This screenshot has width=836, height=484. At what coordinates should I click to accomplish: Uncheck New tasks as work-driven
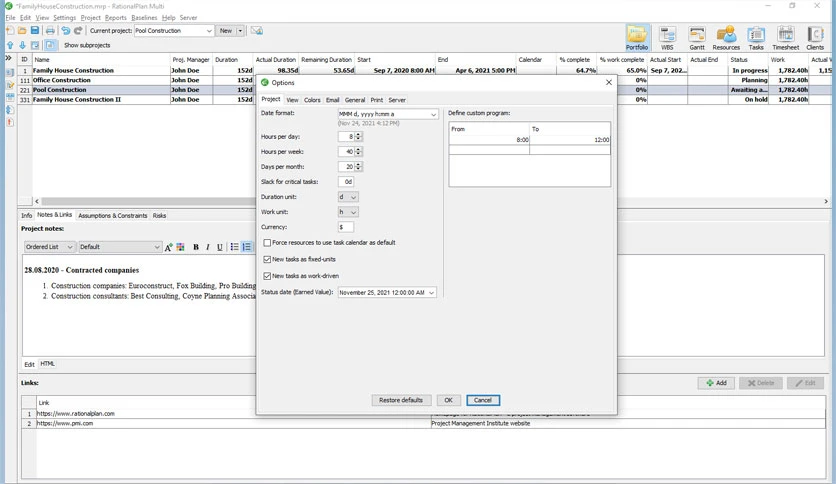point(267,276)
